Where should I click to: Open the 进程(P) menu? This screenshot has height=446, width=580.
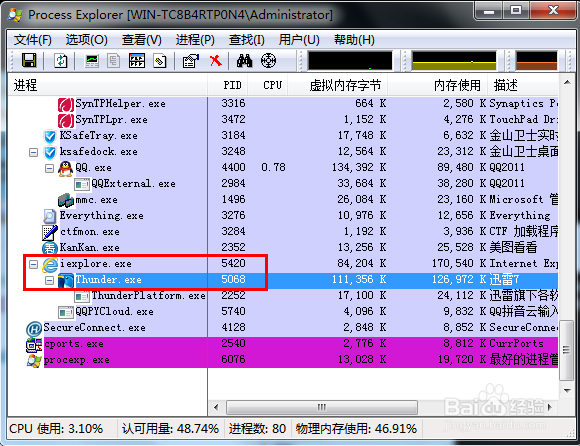tap(195, 40)
